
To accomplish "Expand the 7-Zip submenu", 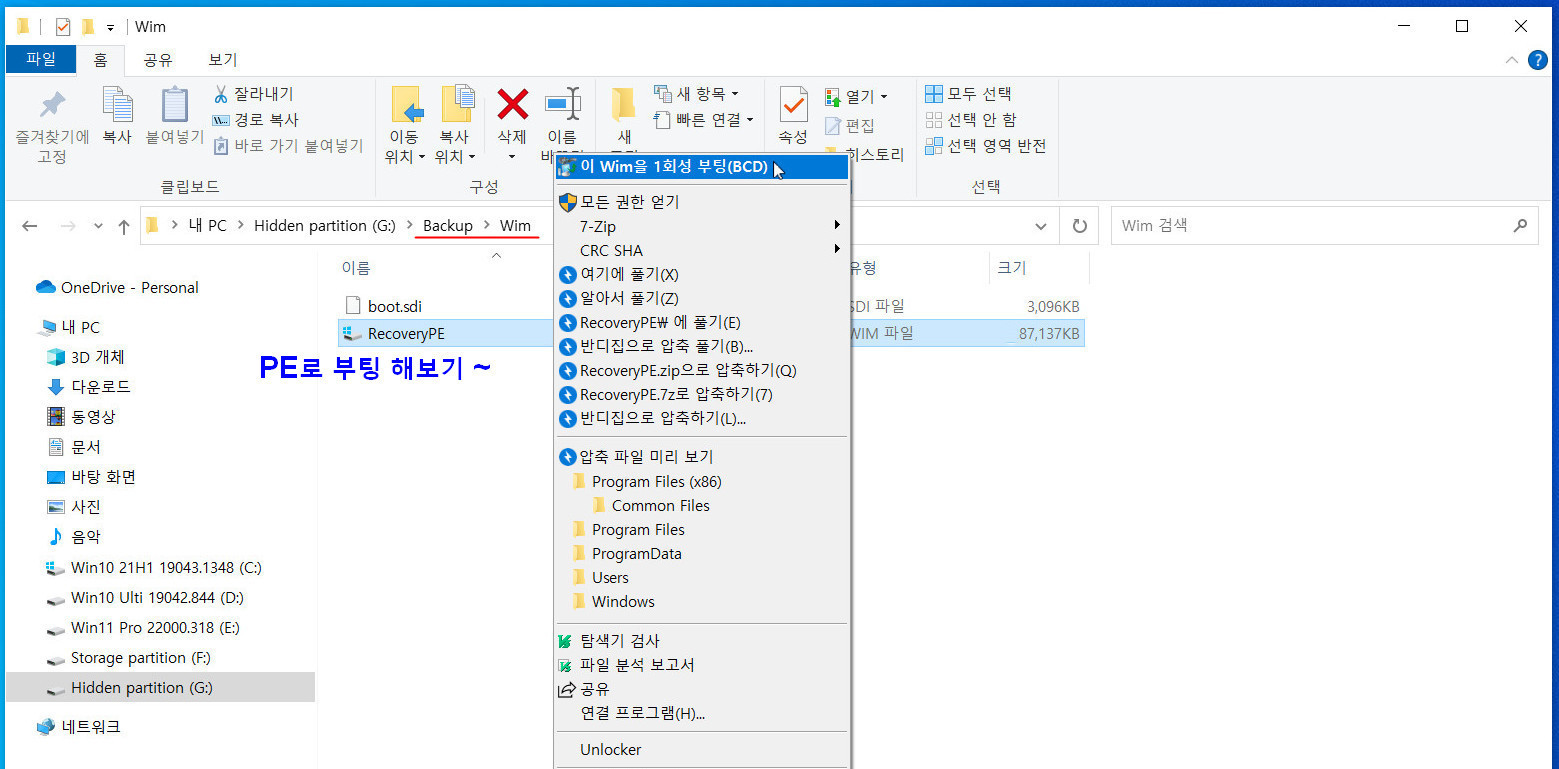I will click(702, 226).
